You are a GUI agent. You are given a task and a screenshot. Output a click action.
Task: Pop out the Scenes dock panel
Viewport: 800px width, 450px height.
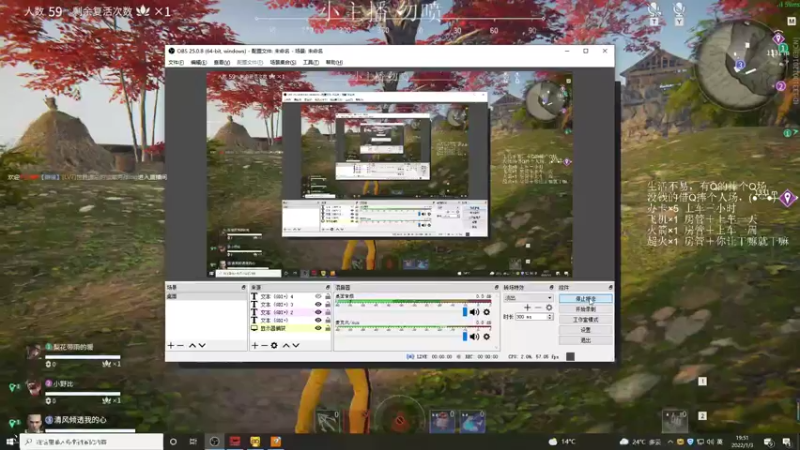[x=243, y=288]
